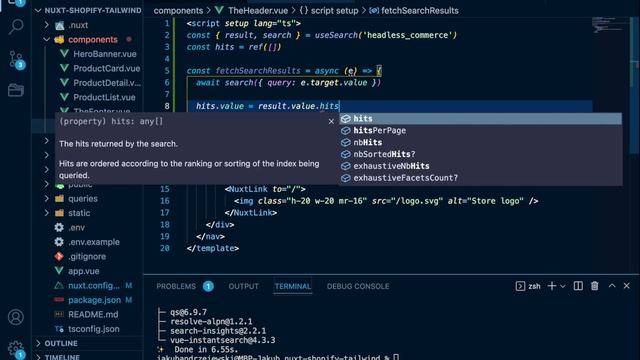
Task: Select the hits autocomplete suggestion
Action: [x=480, y=118]
